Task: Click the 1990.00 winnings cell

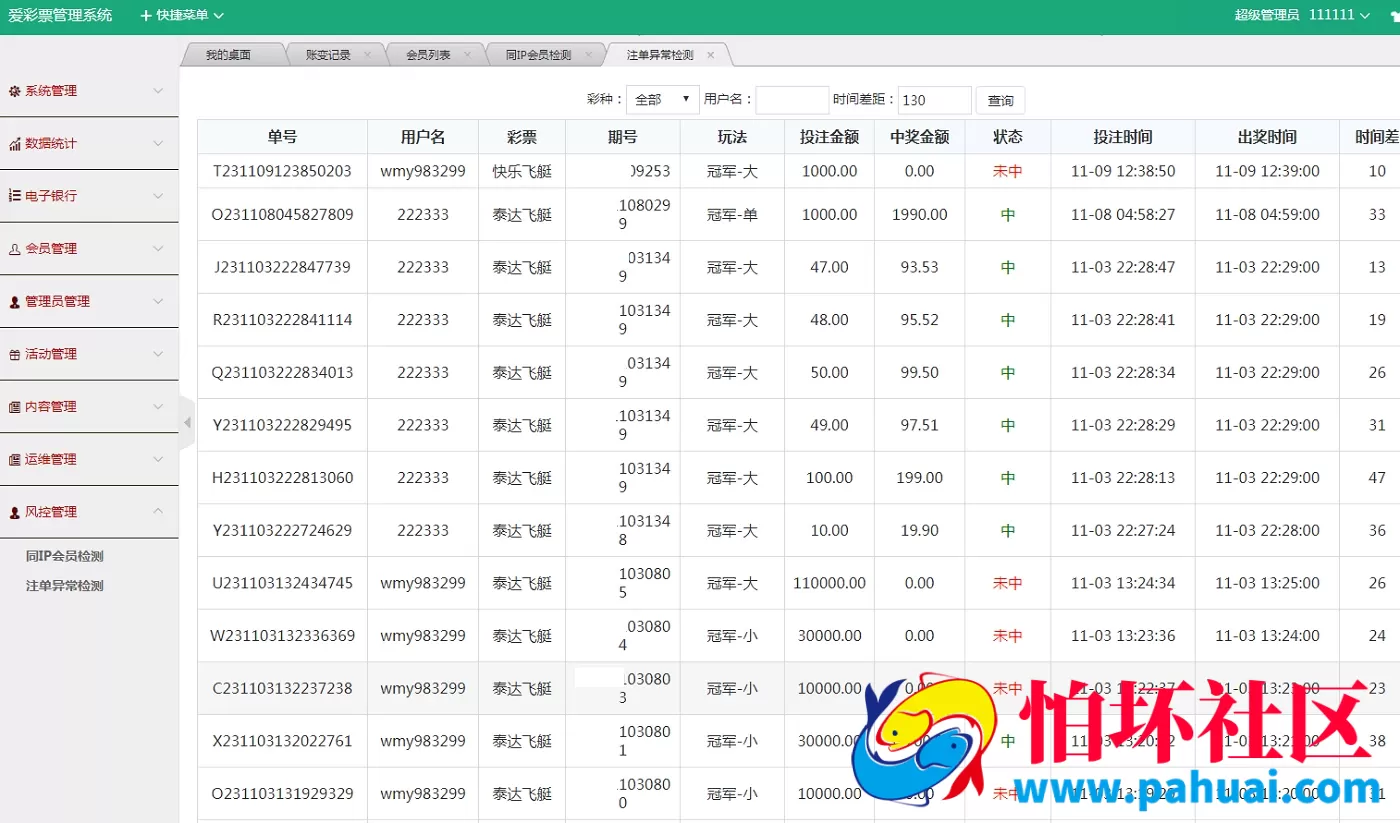Action: point(919,214)
